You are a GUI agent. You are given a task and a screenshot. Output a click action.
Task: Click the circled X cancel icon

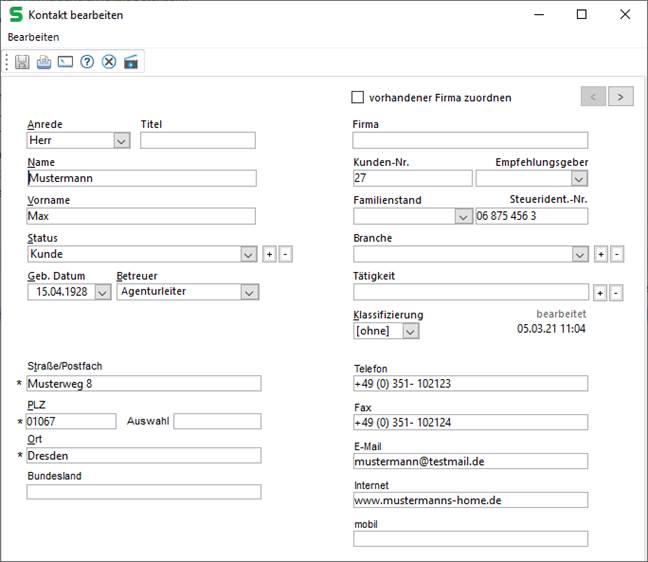[109, 62]
